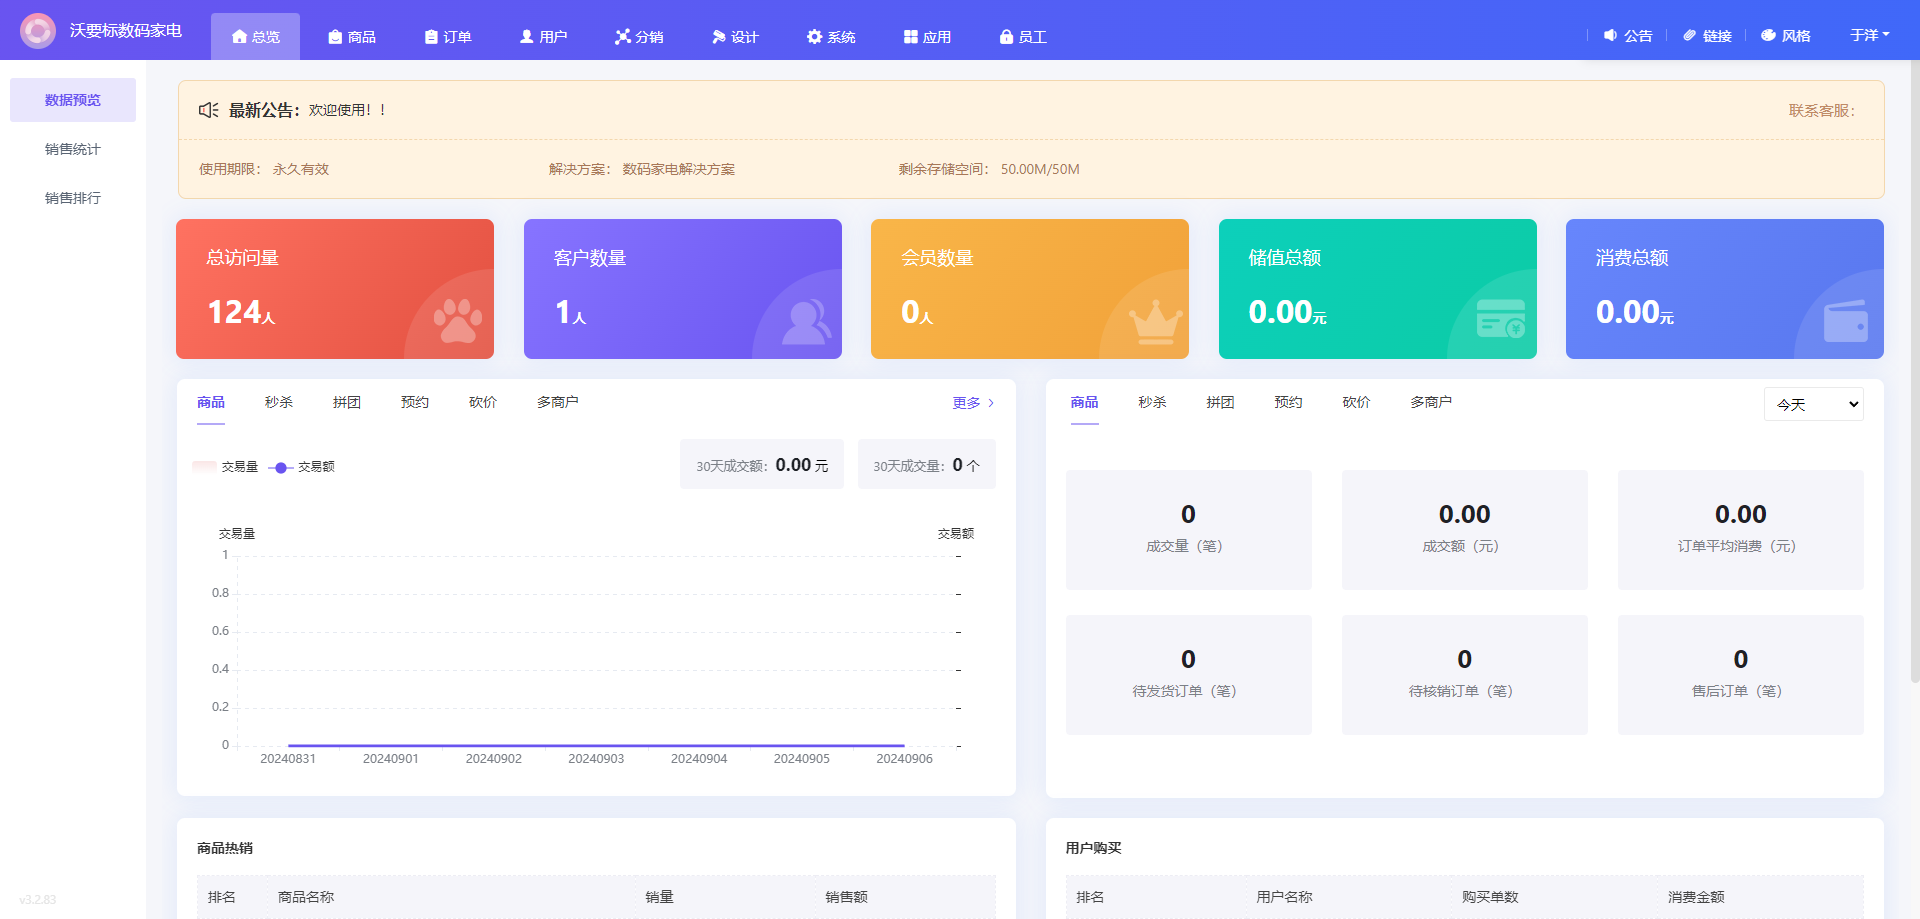Click the clipboard icon beside 订单
This screenshot has height=919, width=1920.
point(431,37)
